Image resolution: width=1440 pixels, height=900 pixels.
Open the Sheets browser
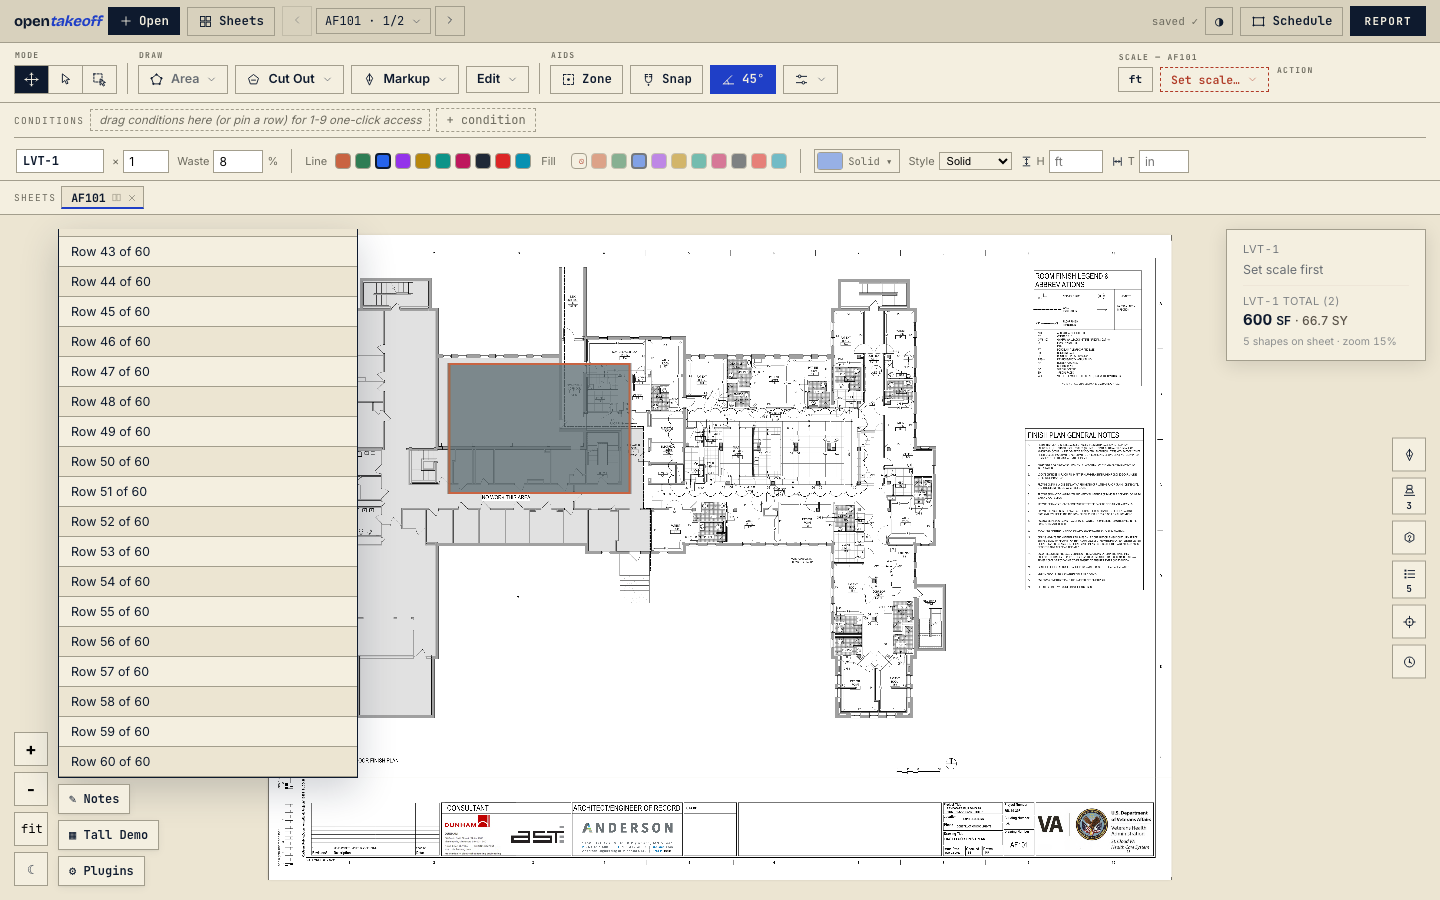coord(231,21)
